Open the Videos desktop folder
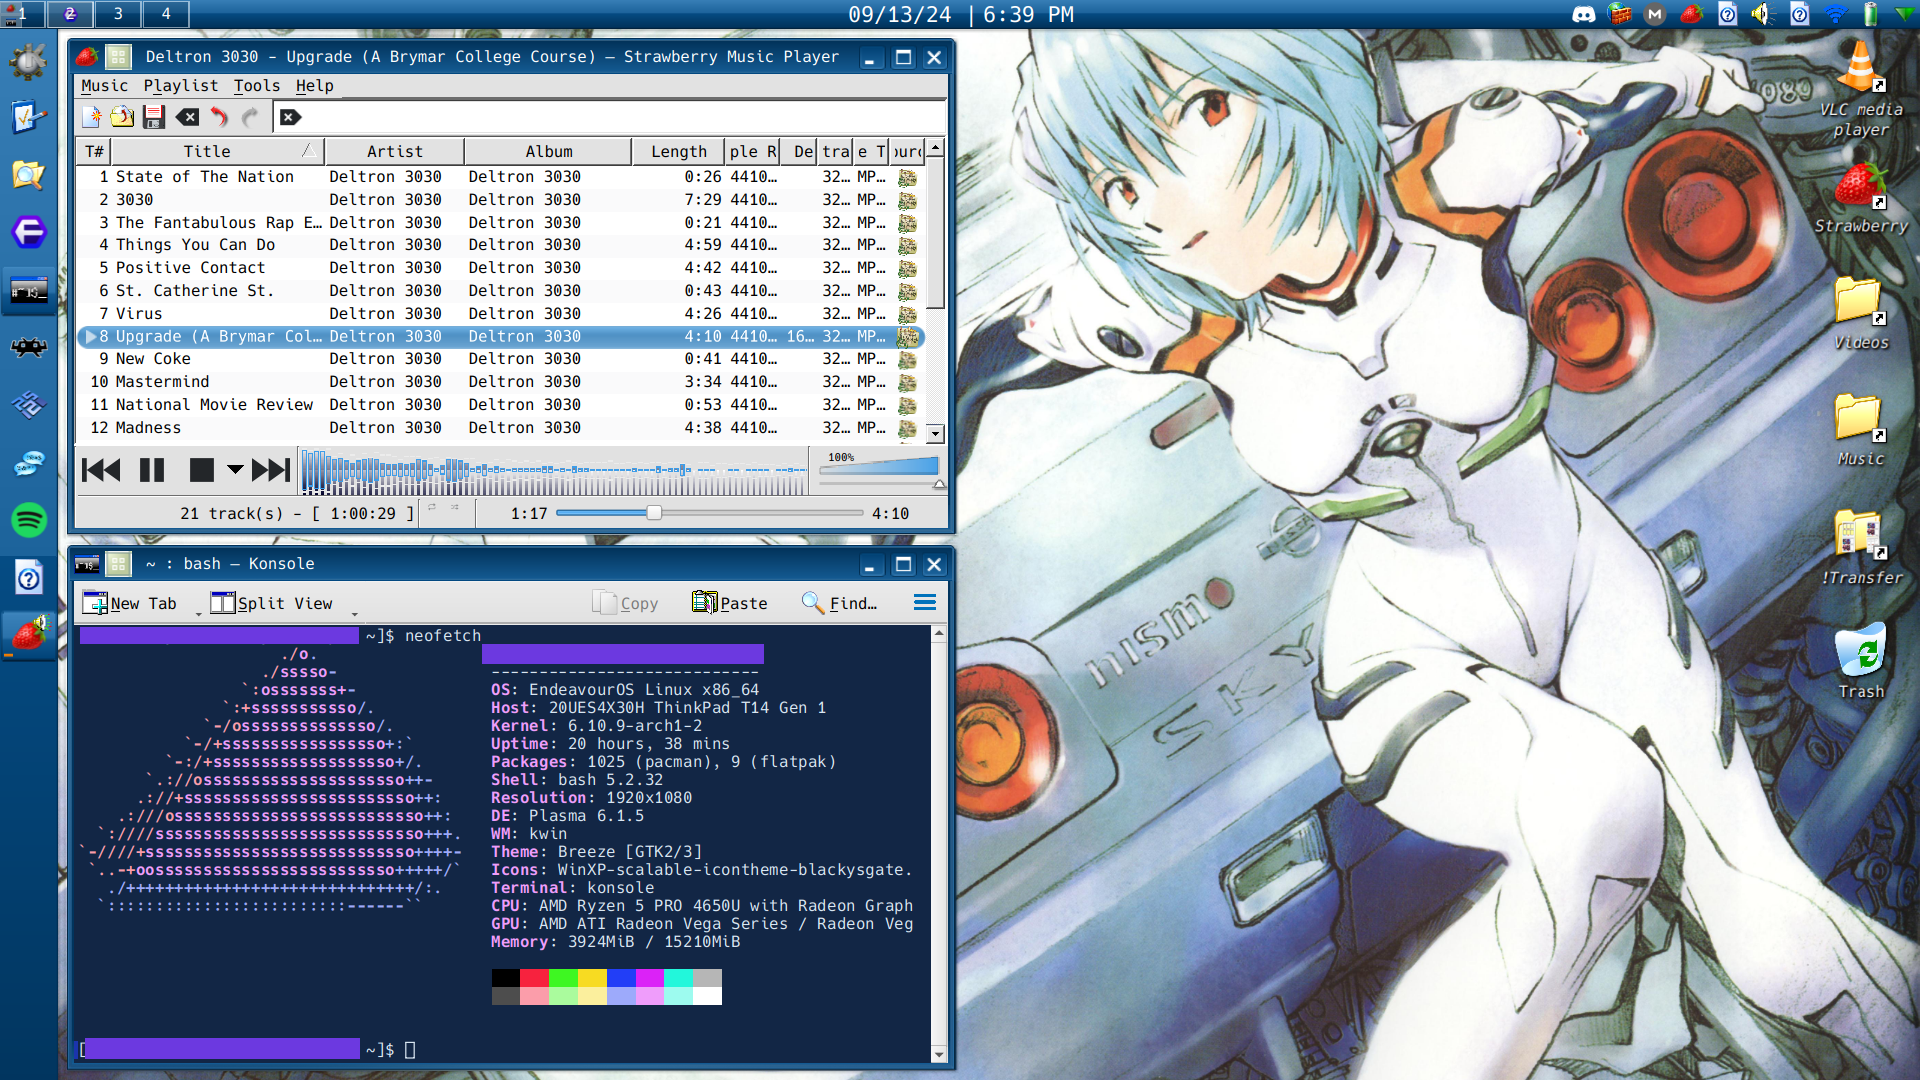The height and width of the screenshot is (1080, 1920). (1860, 313)
